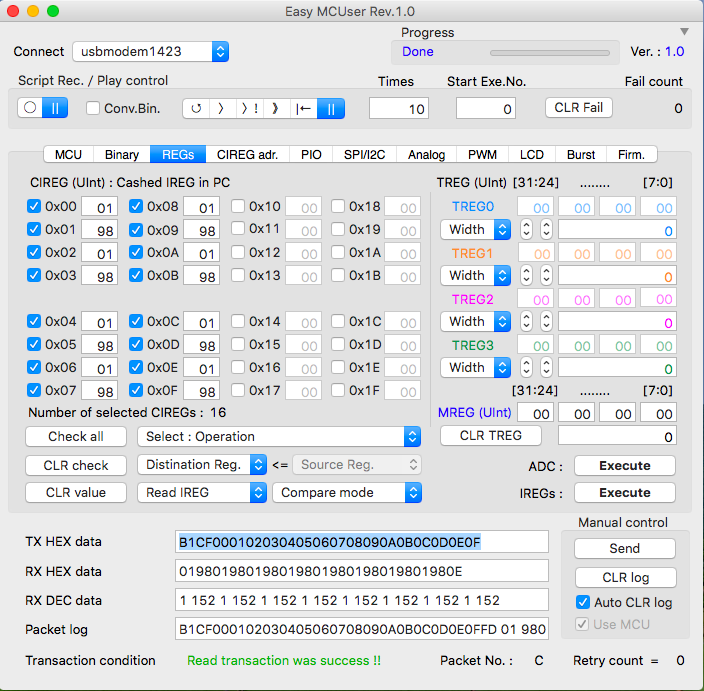Screen dimensions: 704x691
Task: Click the loop playback icon
Action: (x=196, y=108)
